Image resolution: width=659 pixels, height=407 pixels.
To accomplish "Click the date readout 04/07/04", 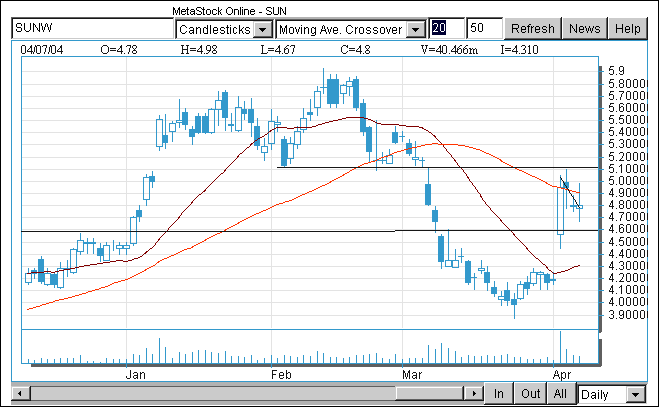I will tap(42, 50).
